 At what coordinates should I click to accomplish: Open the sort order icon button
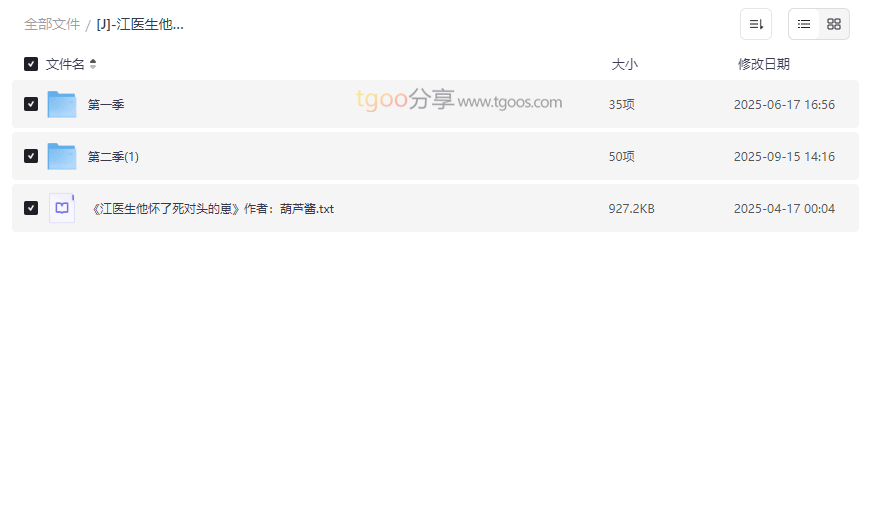coord(756,24)
